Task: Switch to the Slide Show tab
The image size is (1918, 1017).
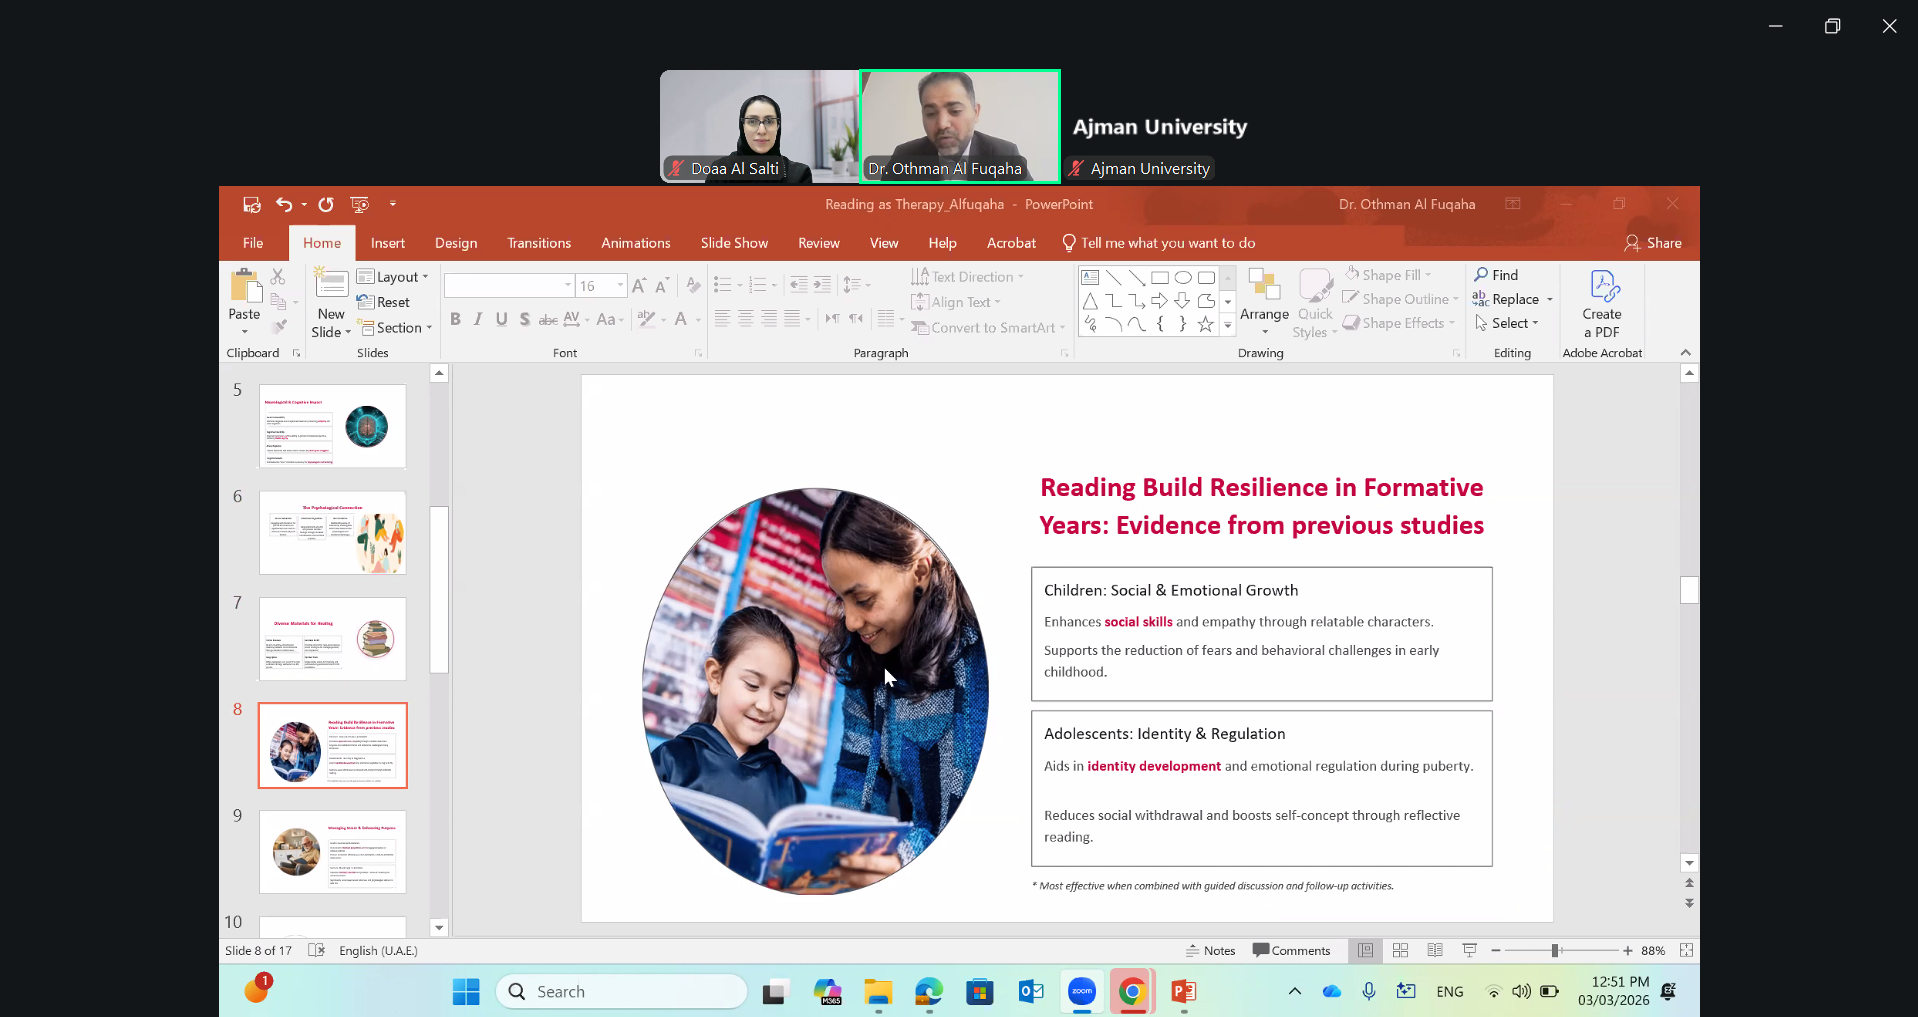Action: [734, 243]
